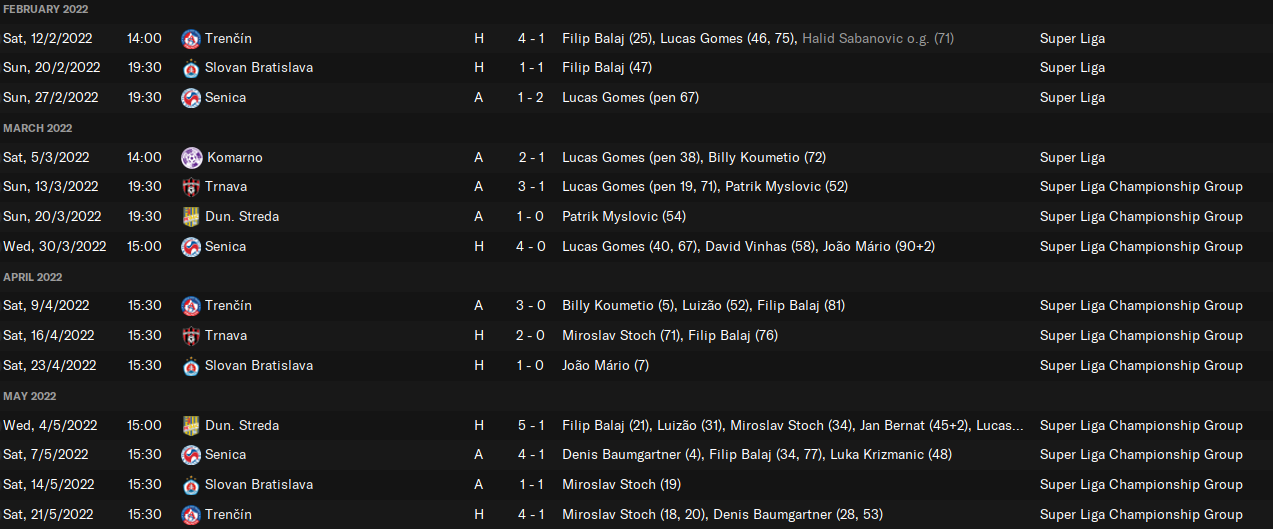The image size is (1273, 529).
Task: Open Super Liga Championship Group on 13/3/2022 row
Action: click(1141, 186)
